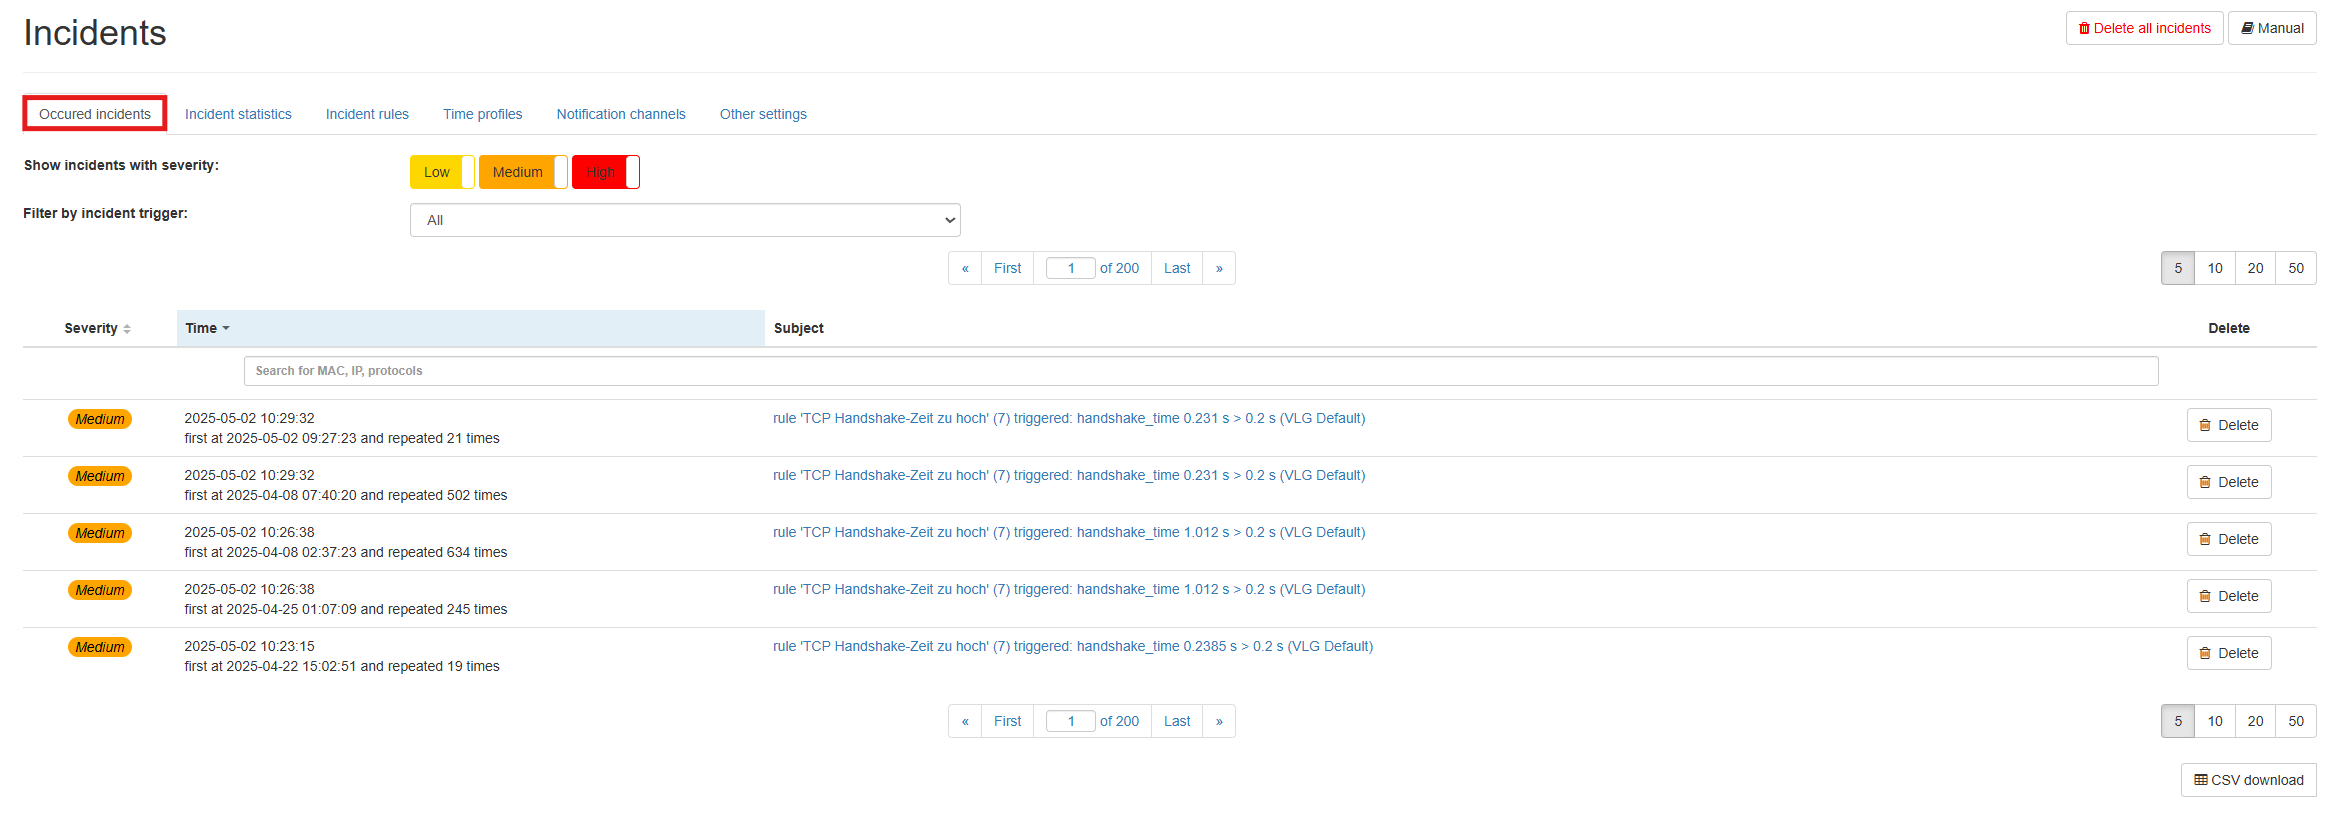Delete incident repeated 19 times
Screen dimensions: 2338x820
pos(2229,653)
